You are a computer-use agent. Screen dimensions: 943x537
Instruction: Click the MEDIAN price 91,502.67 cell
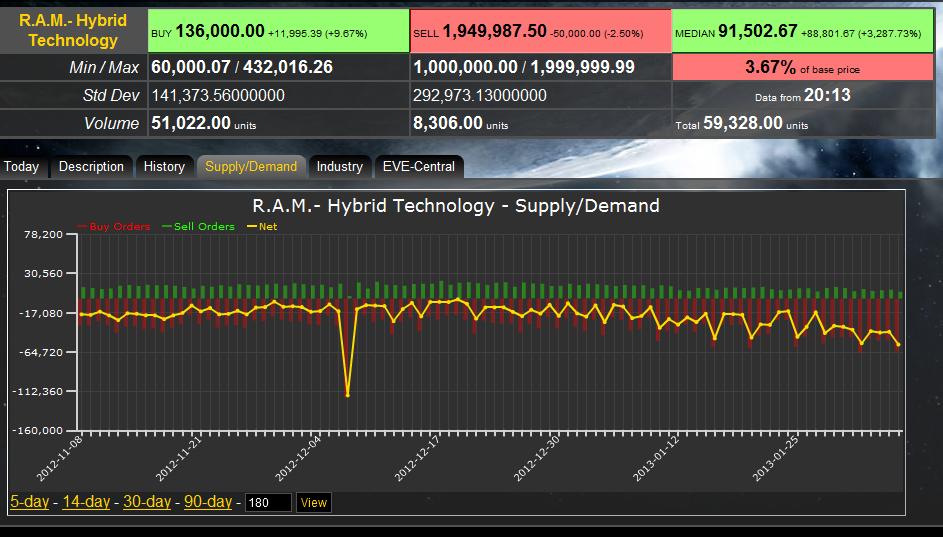802,31
